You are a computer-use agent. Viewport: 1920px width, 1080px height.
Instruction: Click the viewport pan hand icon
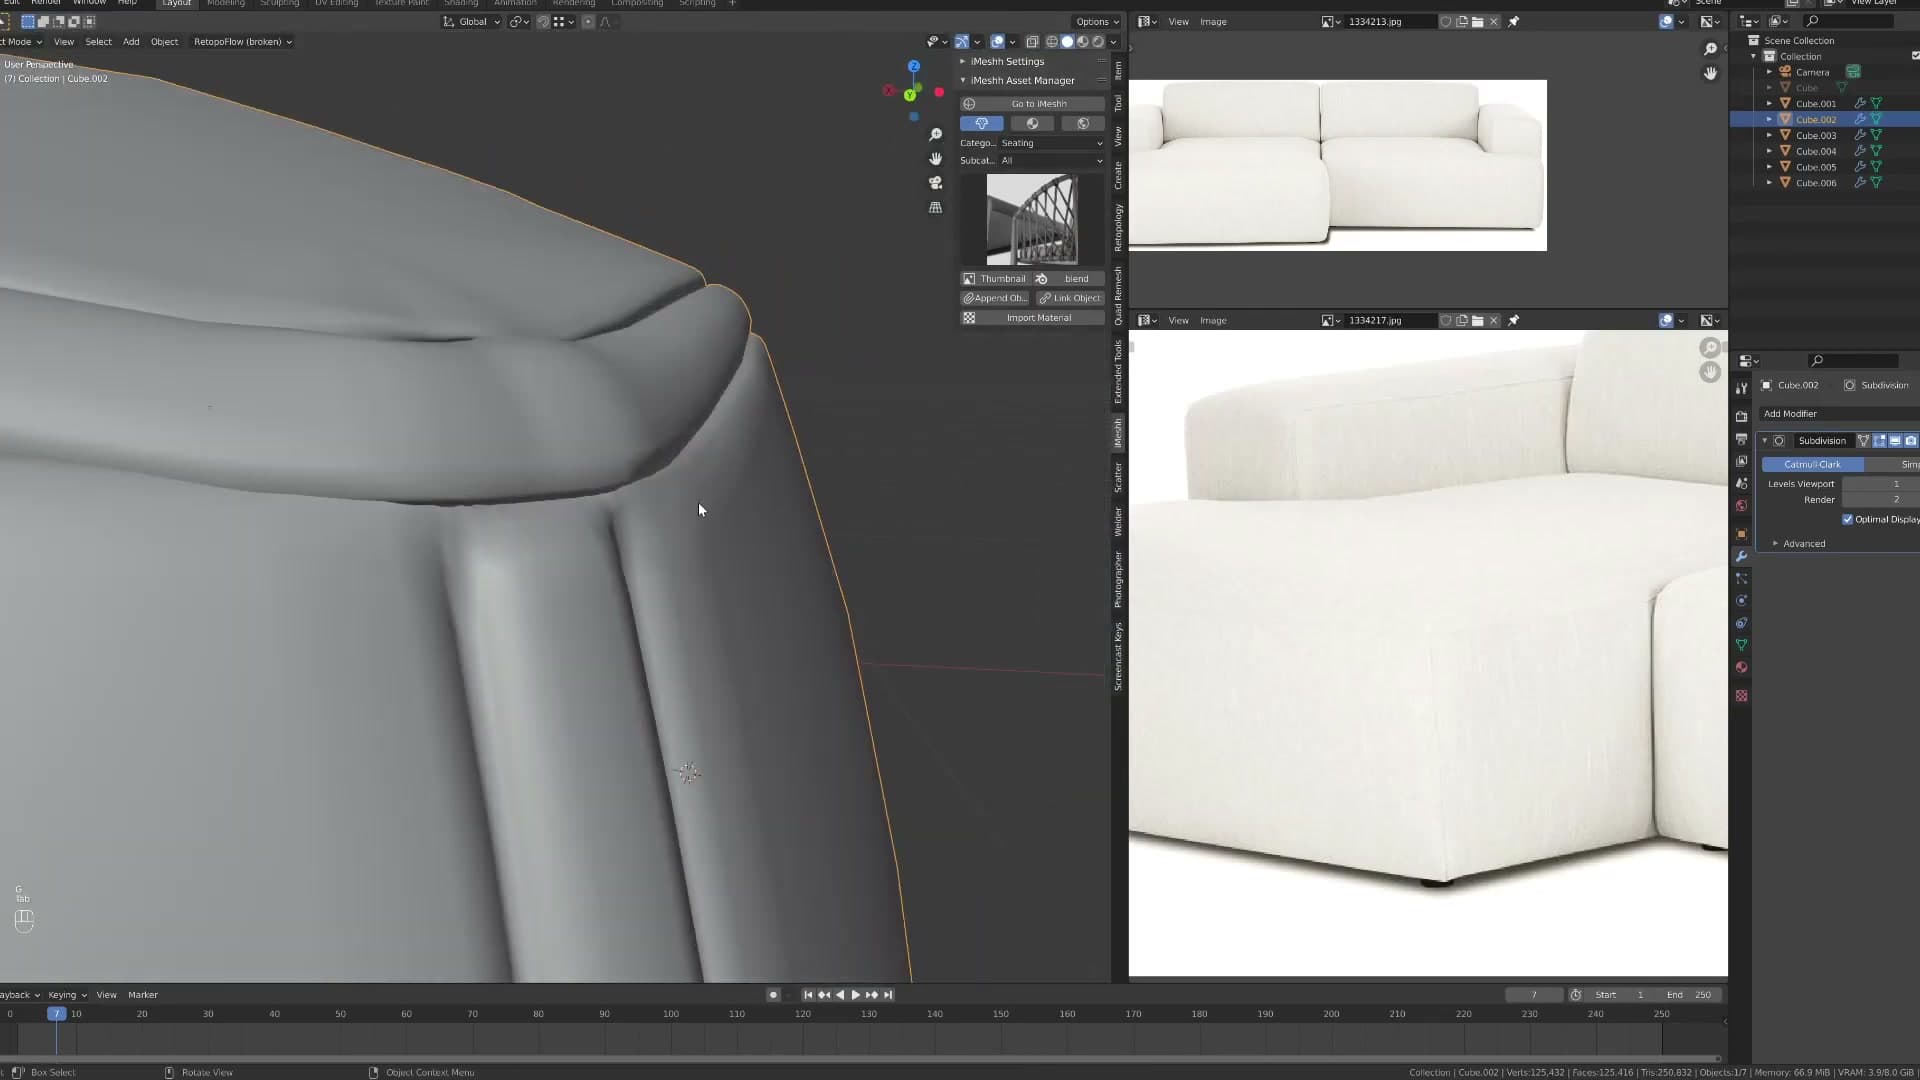coord(935,159)
